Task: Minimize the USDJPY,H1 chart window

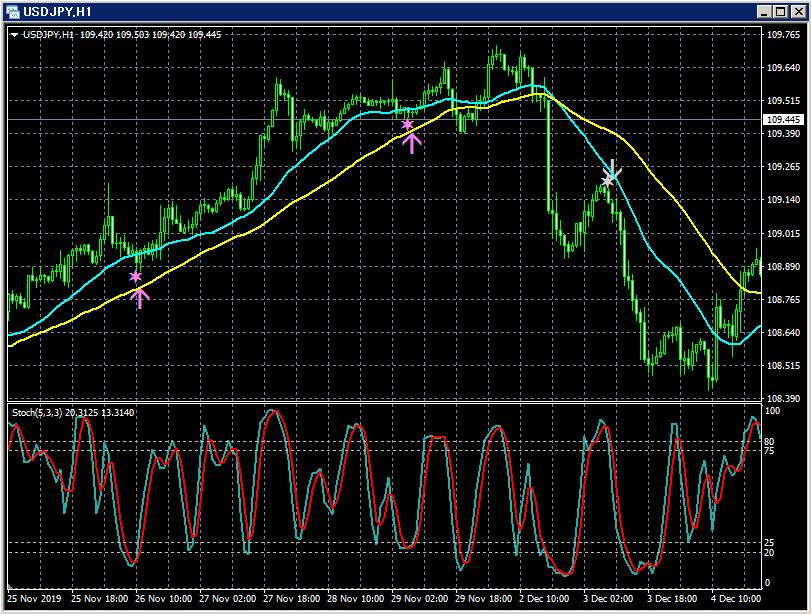Action: (x=764, y=11)
